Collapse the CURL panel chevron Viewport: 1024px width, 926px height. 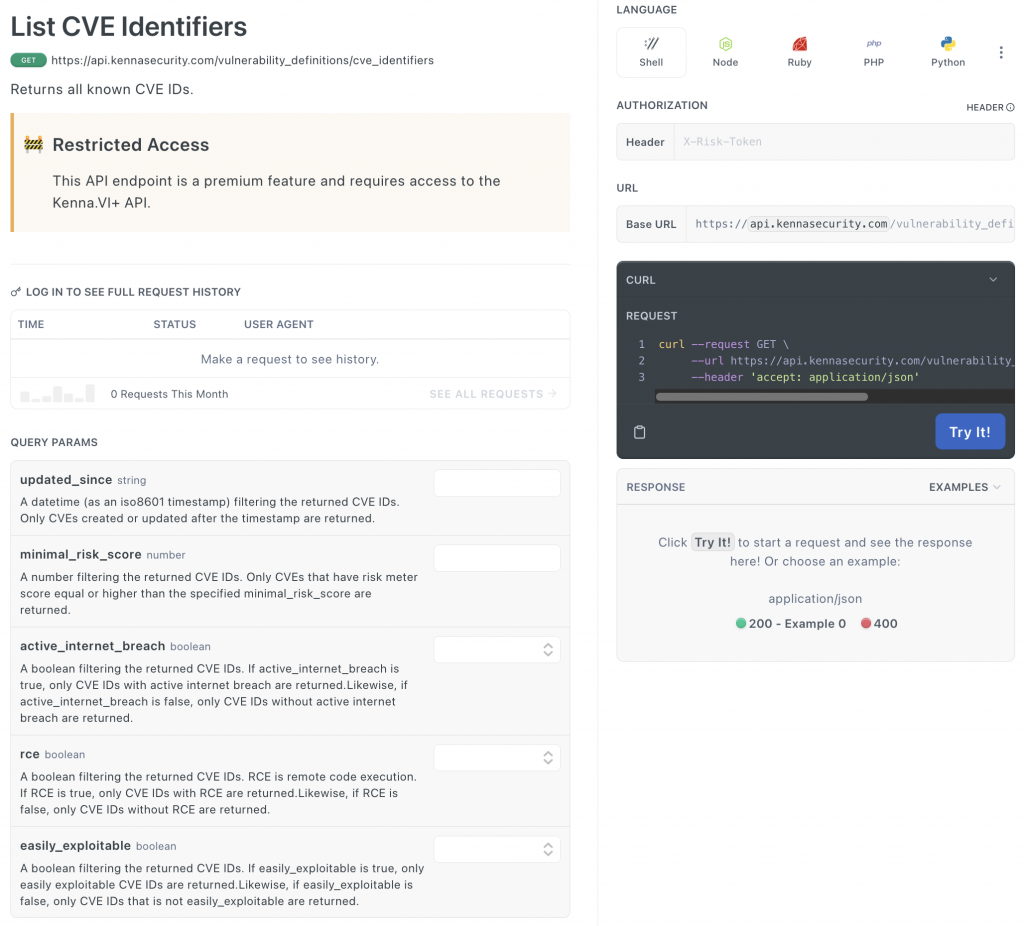(993, 280)
